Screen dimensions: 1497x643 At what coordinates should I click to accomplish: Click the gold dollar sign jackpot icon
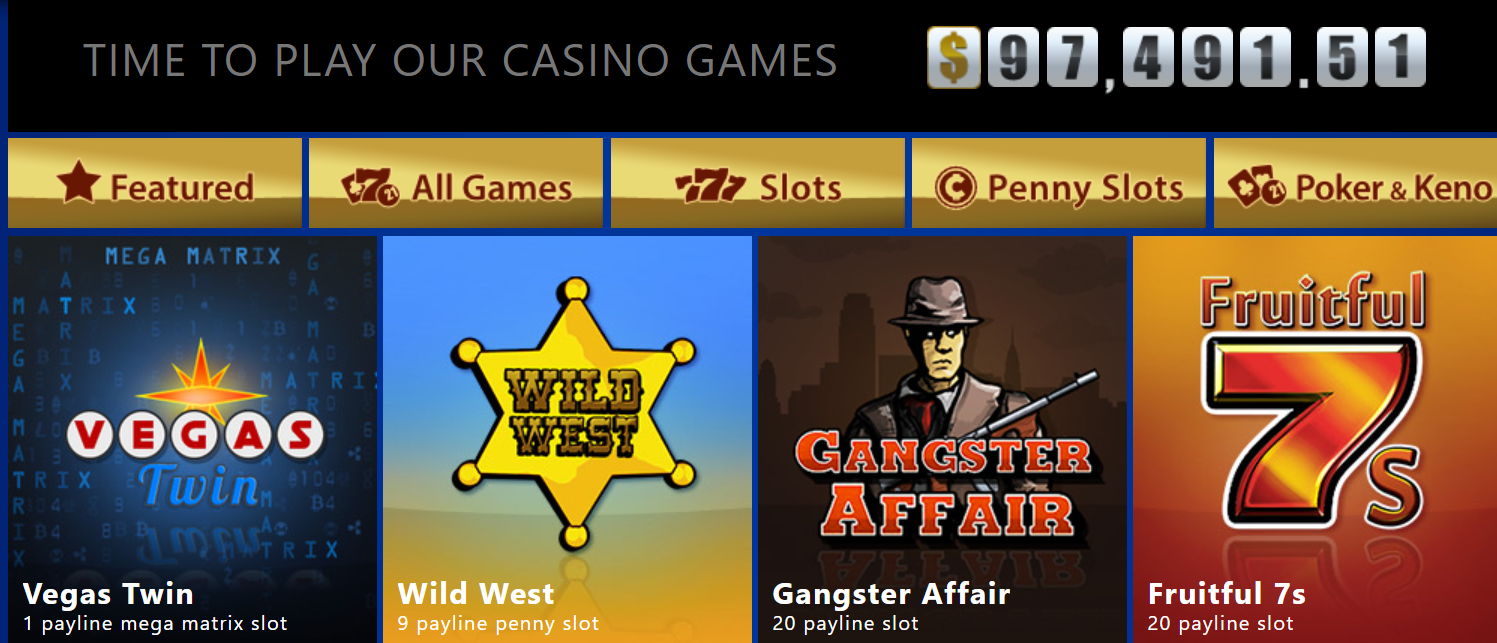[x=954, y=58]
